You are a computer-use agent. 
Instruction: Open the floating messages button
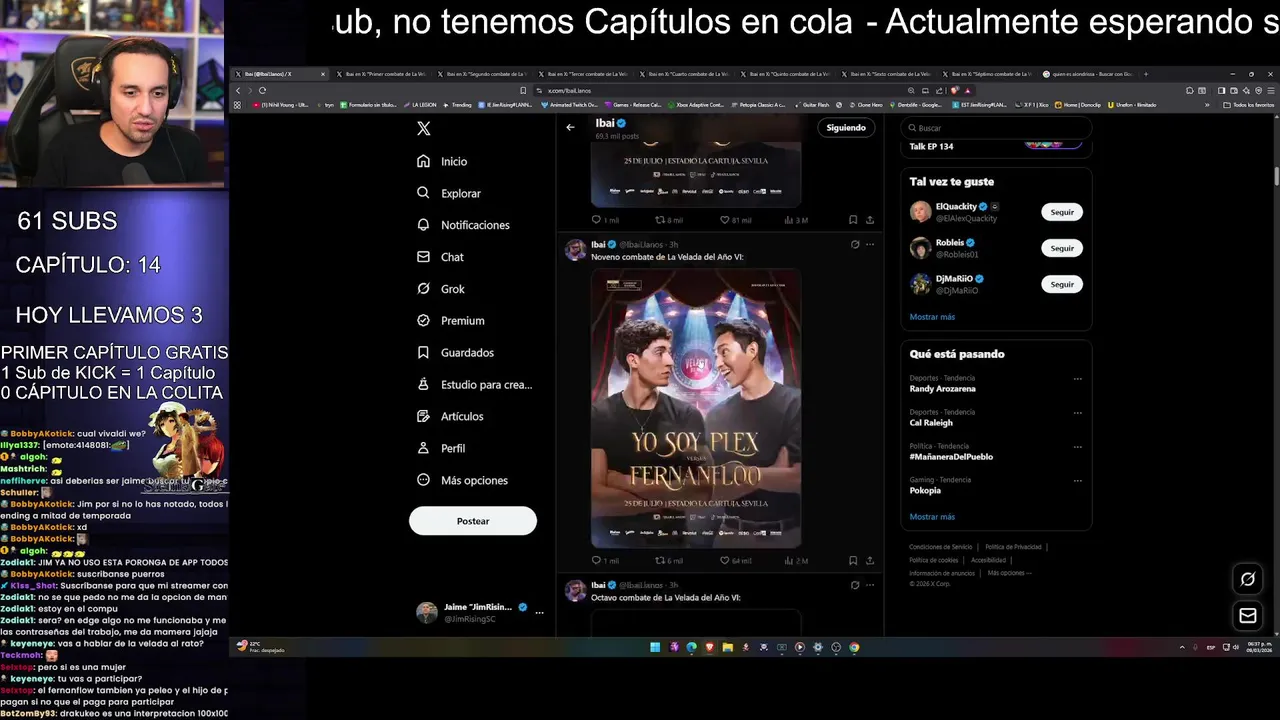[x=1248, y=616]
